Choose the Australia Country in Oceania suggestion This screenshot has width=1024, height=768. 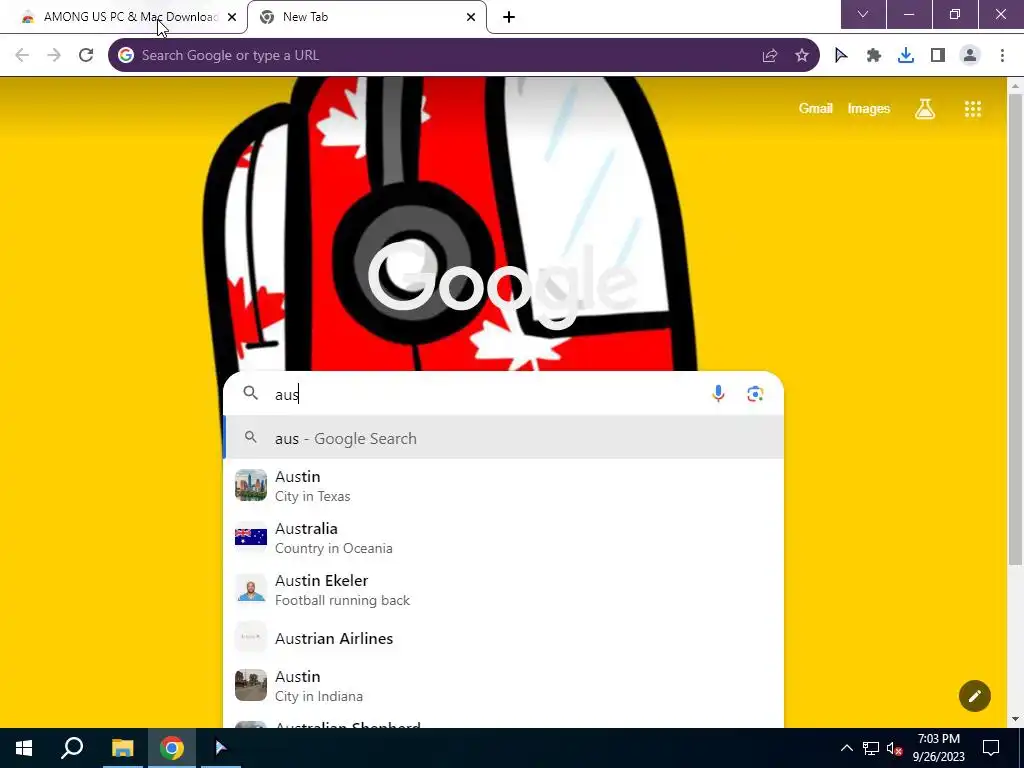pyautogui.click(x=503, y=537)
